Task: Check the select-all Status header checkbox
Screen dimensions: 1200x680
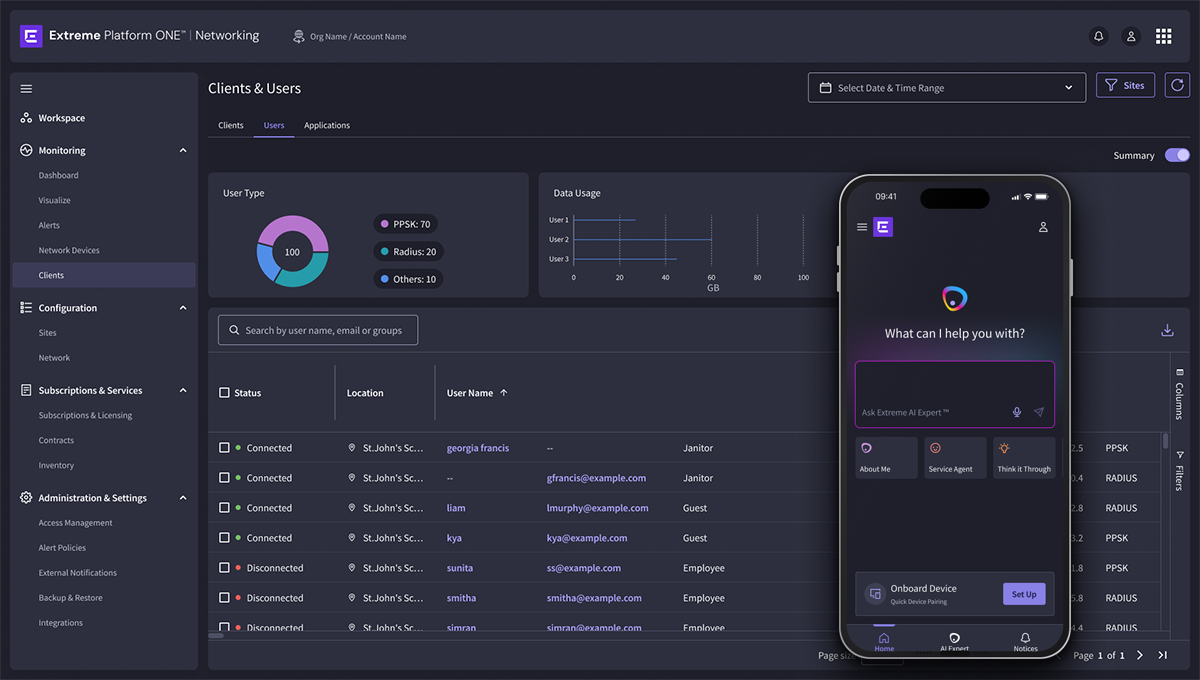Action: click(224, 393)
